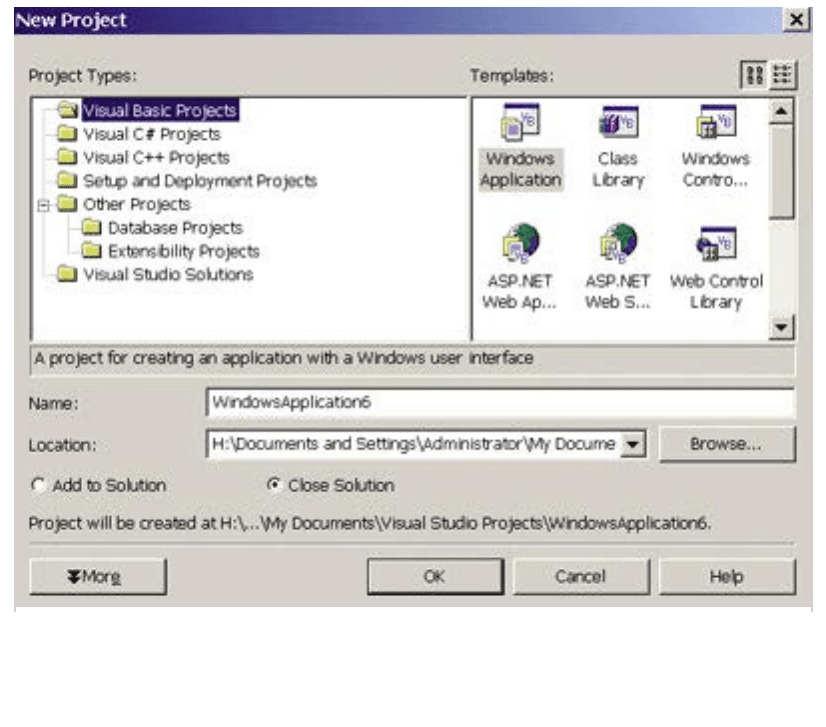Collapse the Other Projects tree node
Screen dimensions: 826x727
(44, 205)
